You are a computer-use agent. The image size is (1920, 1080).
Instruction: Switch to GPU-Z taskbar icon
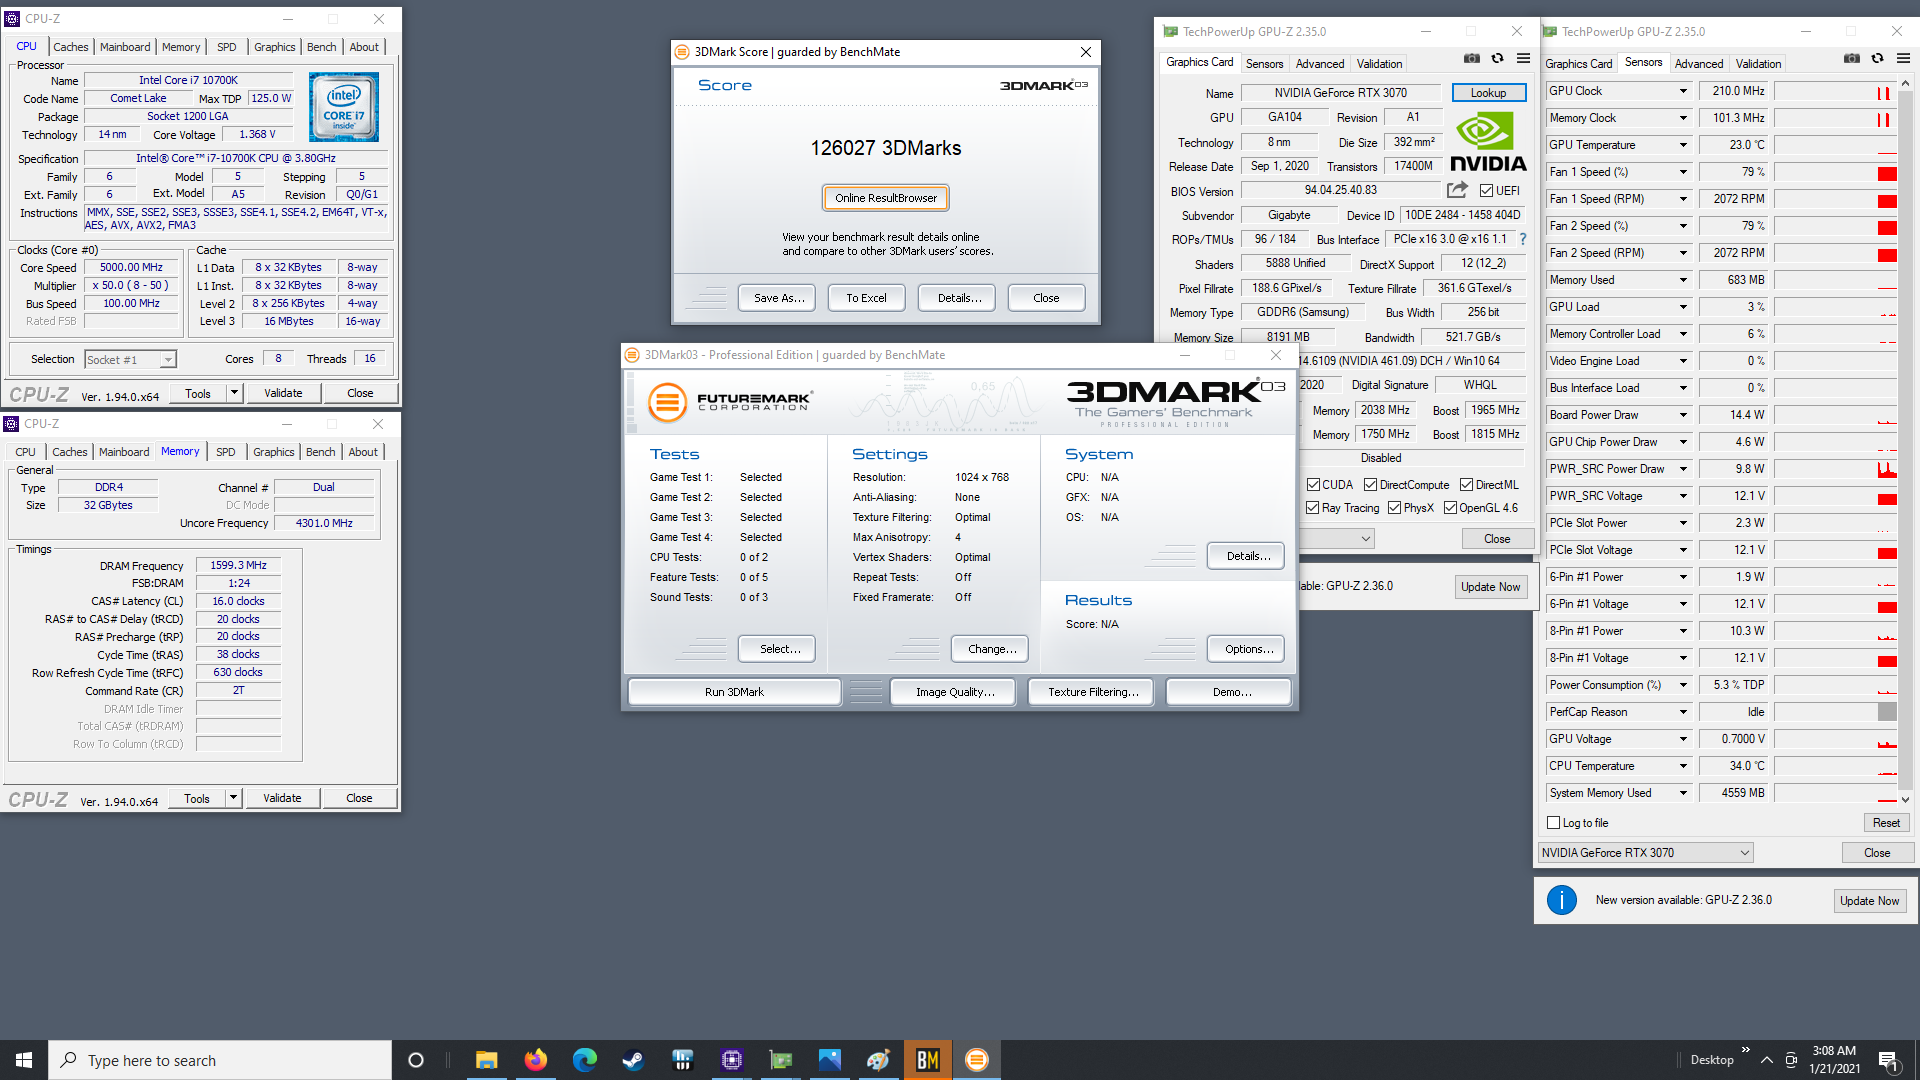[x=781, y=1060]
